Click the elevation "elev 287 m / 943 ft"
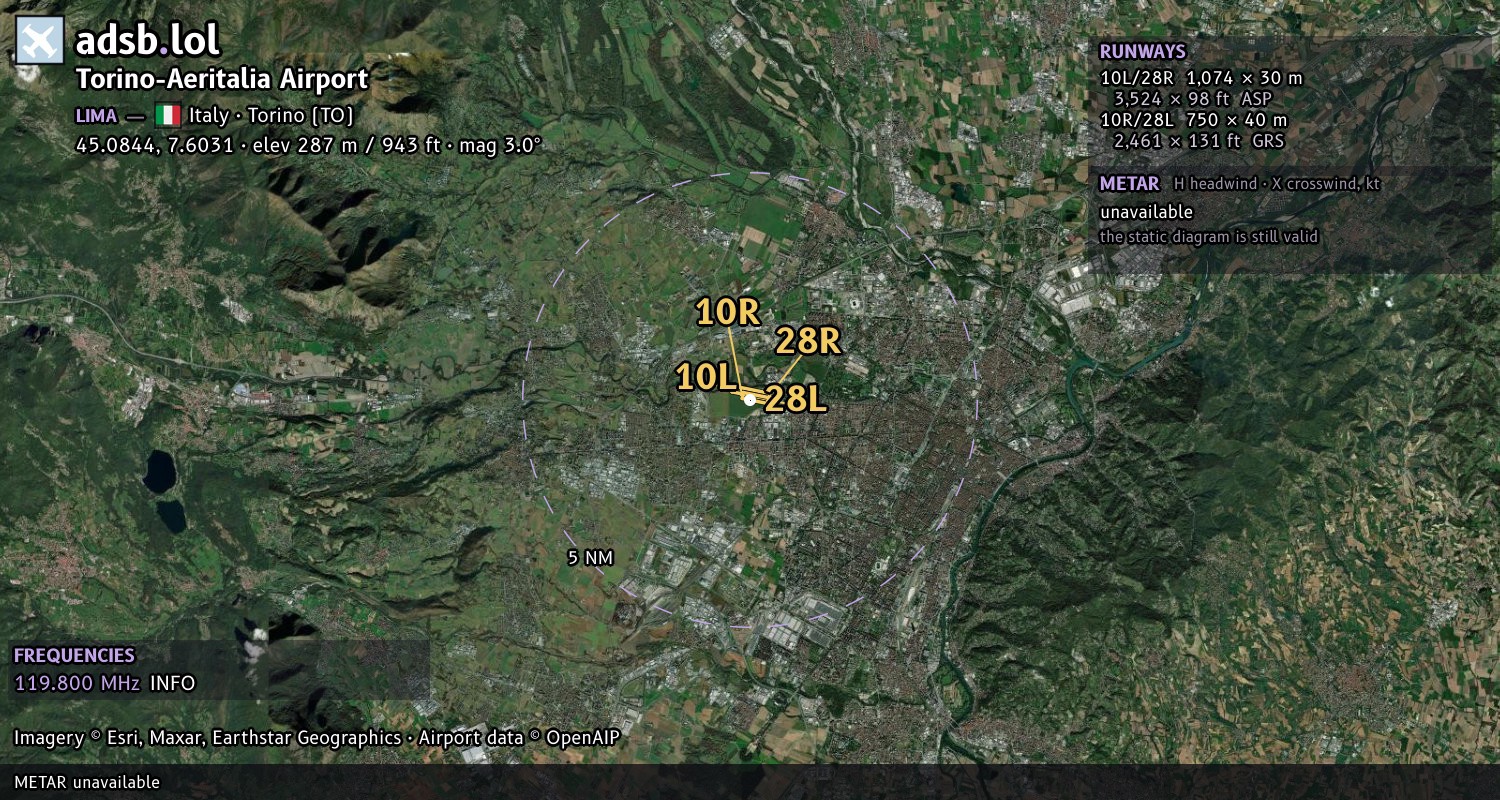1500x800 pixels. [x=347, y=145]
